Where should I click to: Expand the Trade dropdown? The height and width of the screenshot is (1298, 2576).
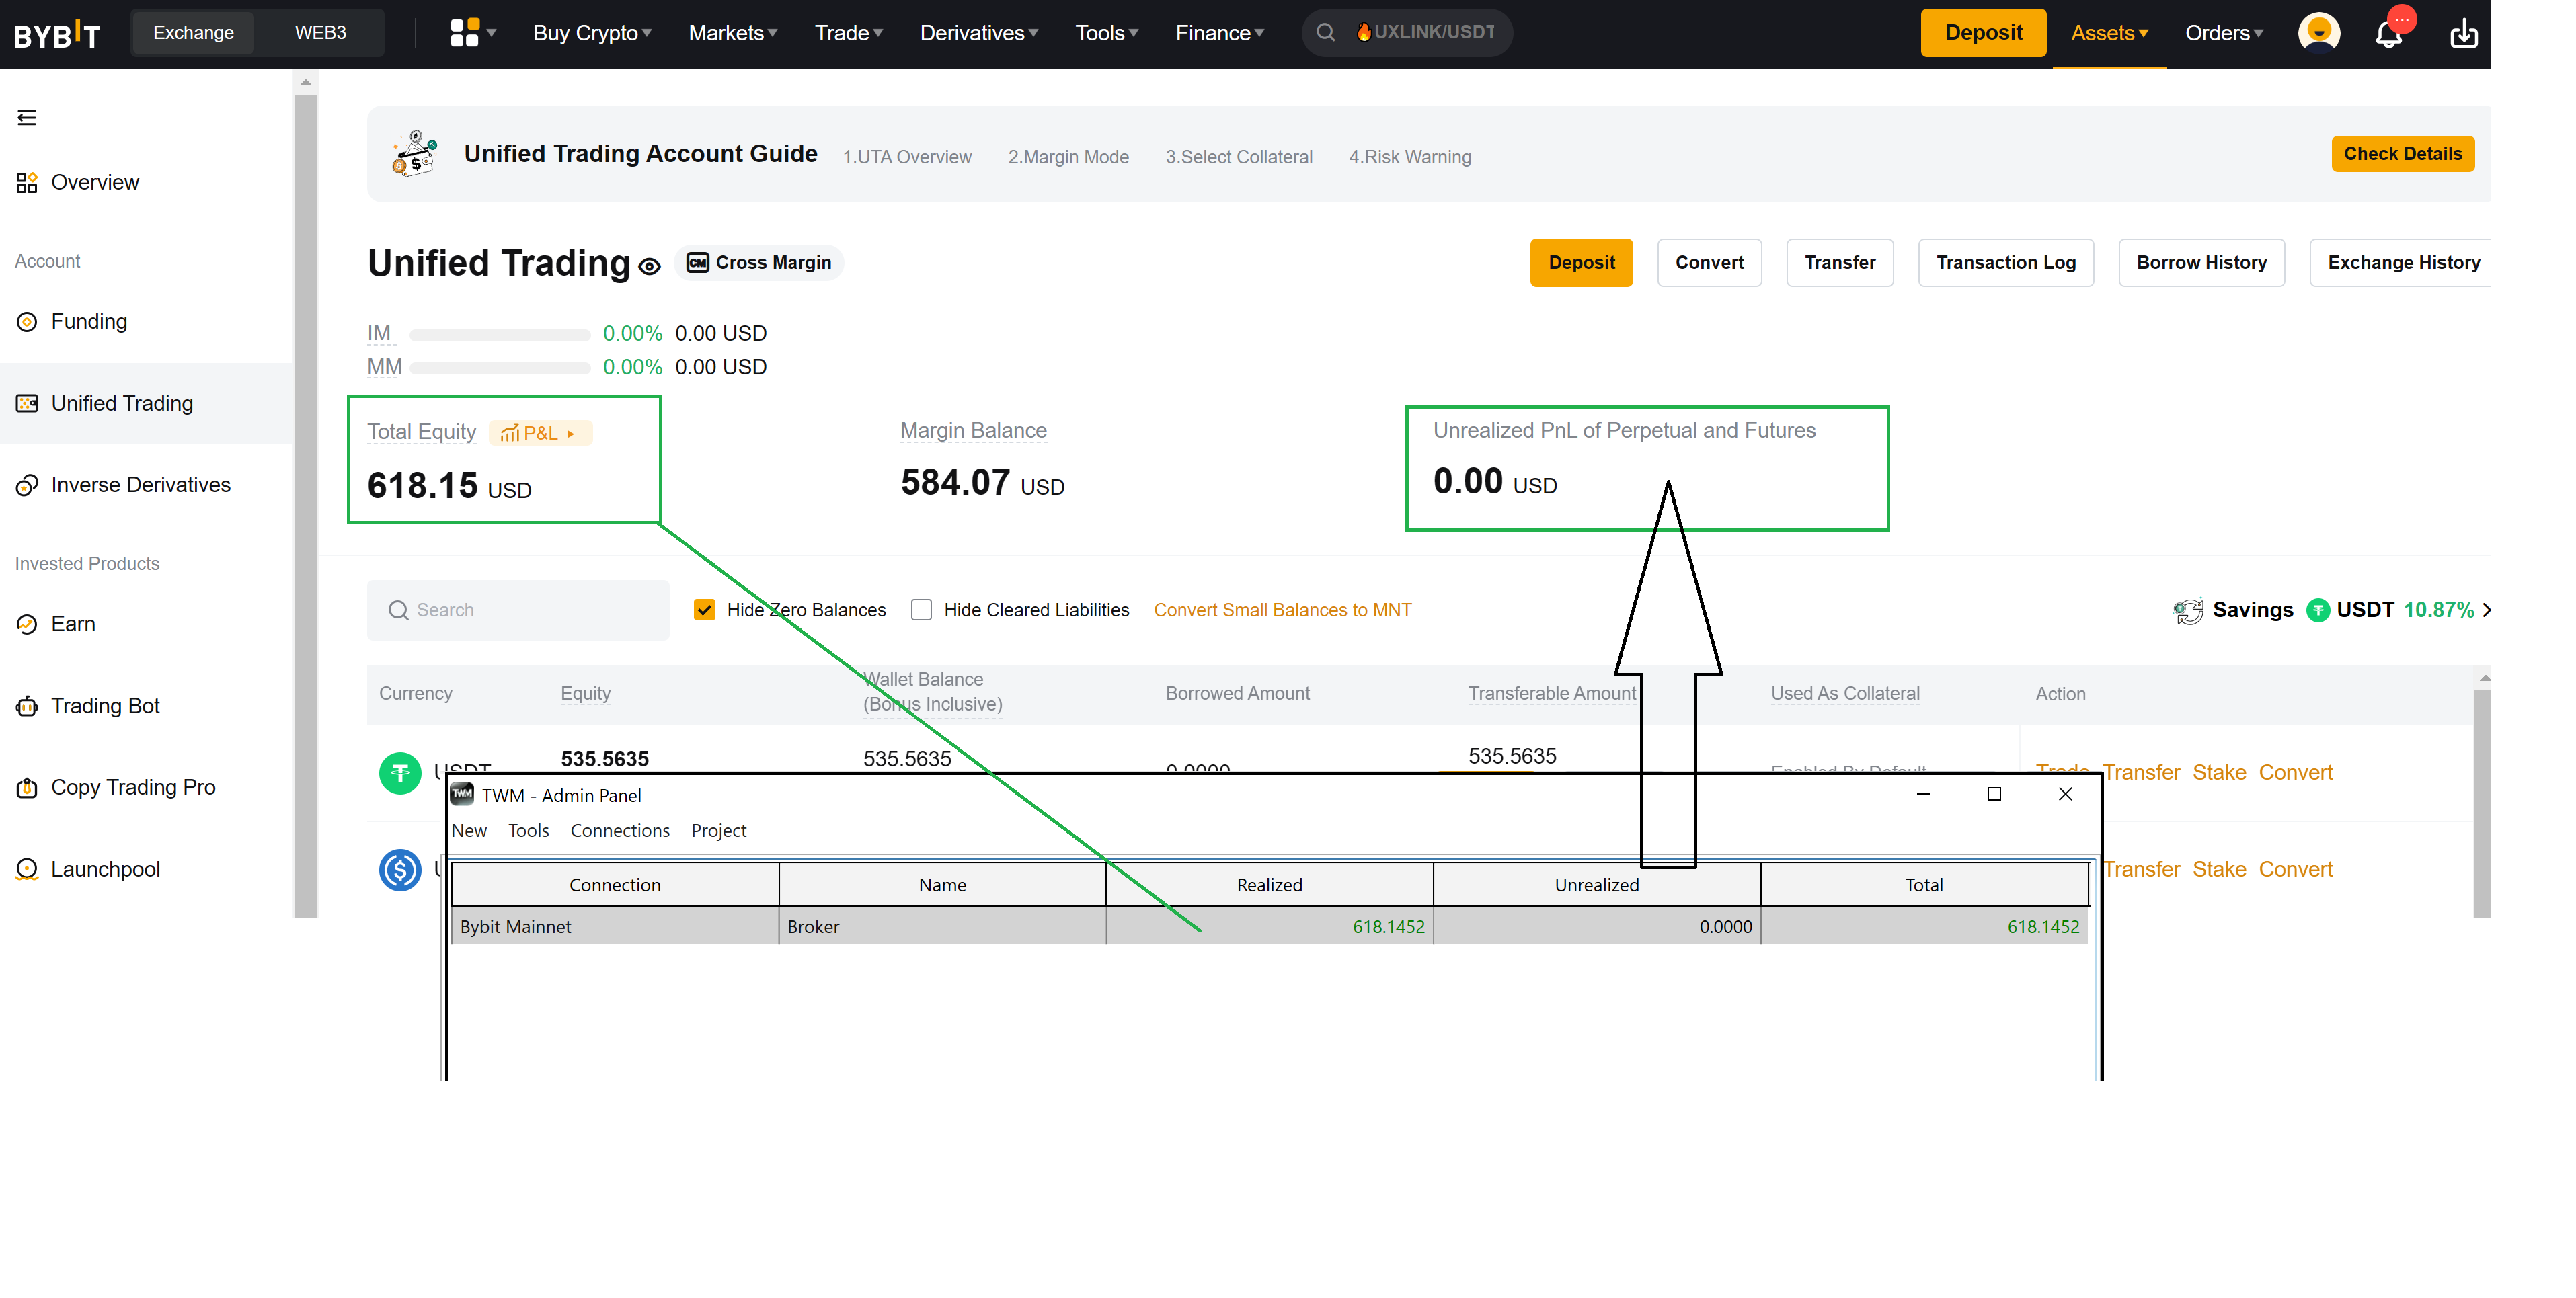[x=849, y=33]
